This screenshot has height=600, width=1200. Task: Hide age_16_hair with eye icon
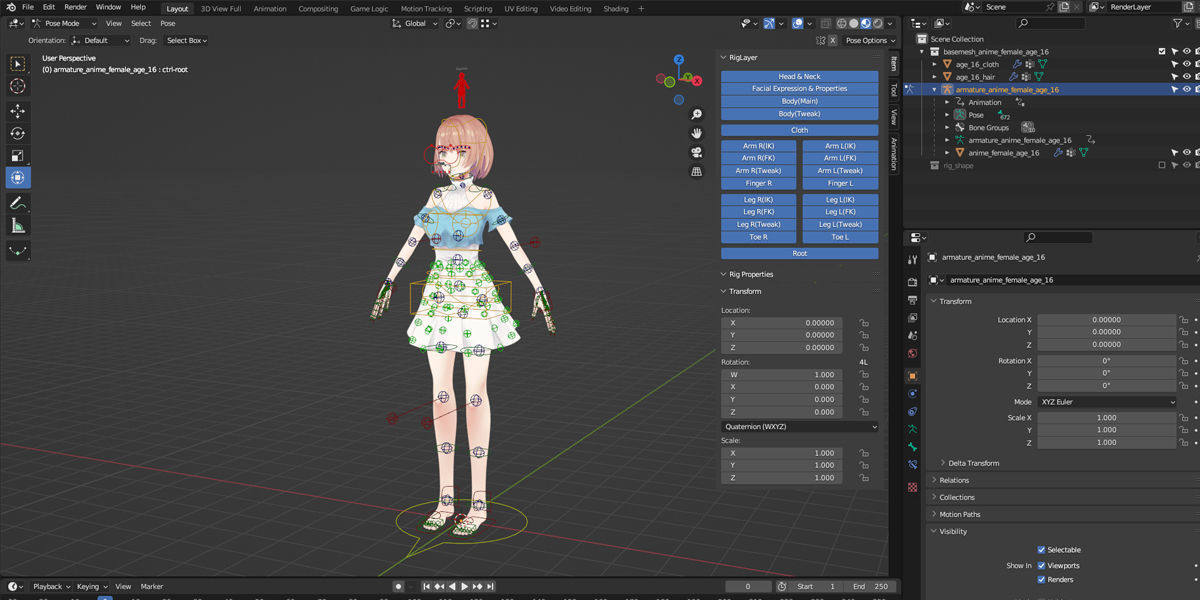pos(1187,77)
